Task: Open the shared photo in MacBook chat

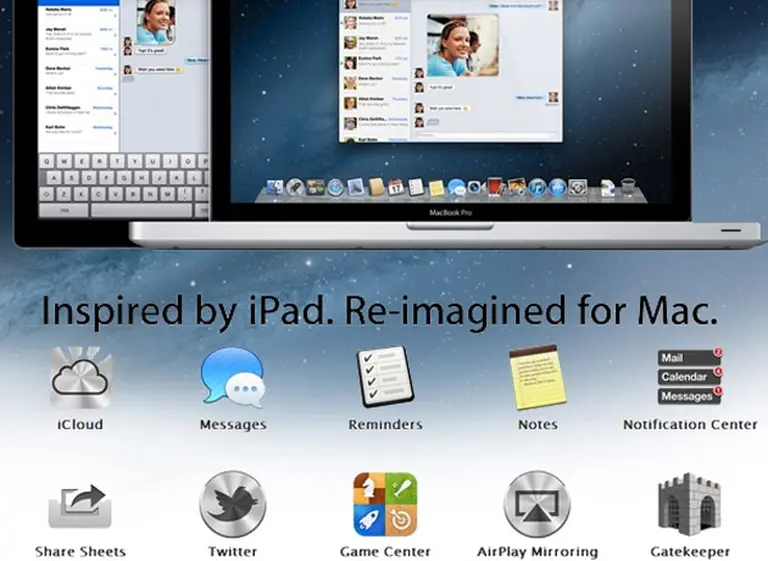Action: [462, 45]
